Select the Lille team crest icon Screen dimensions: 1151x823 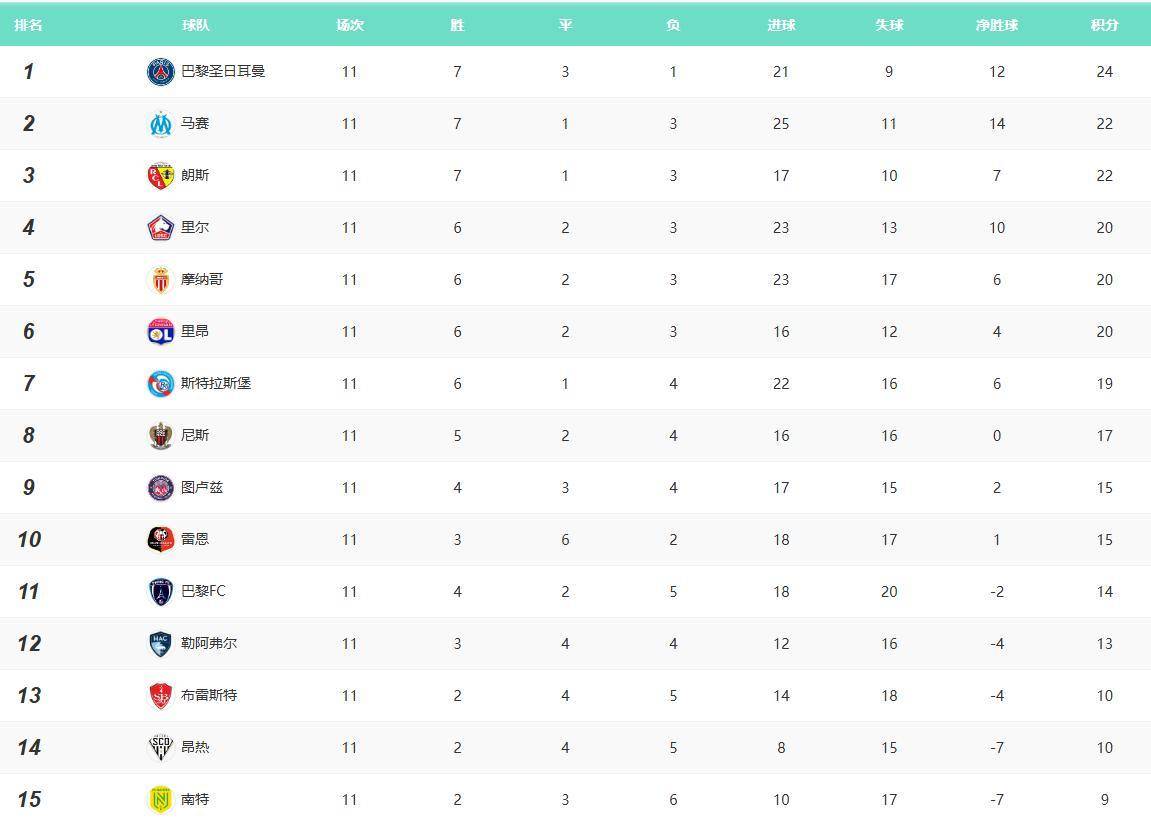coord(160,228)
